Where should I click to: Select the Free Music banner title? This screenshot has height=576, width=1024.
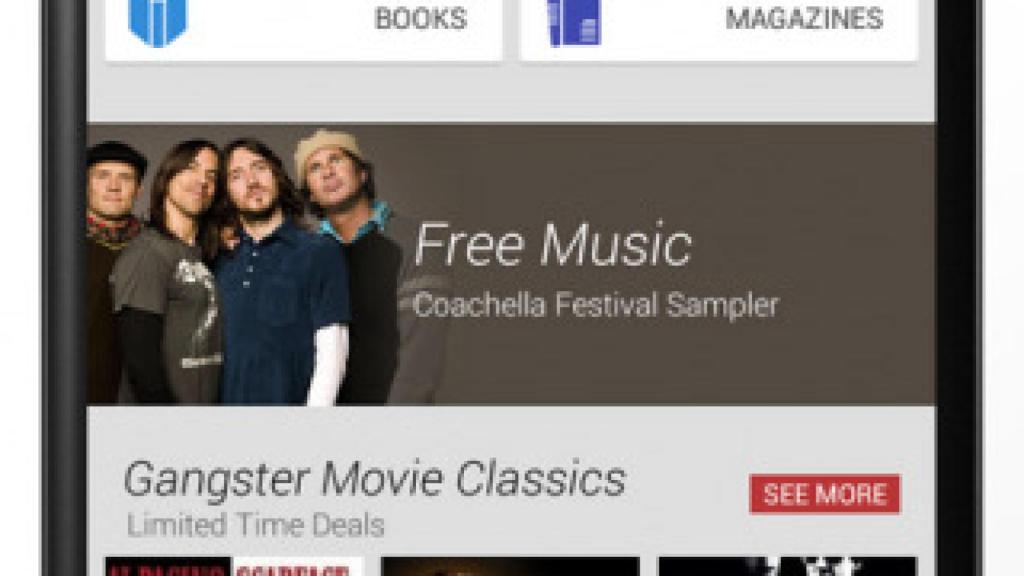(552, 245)
